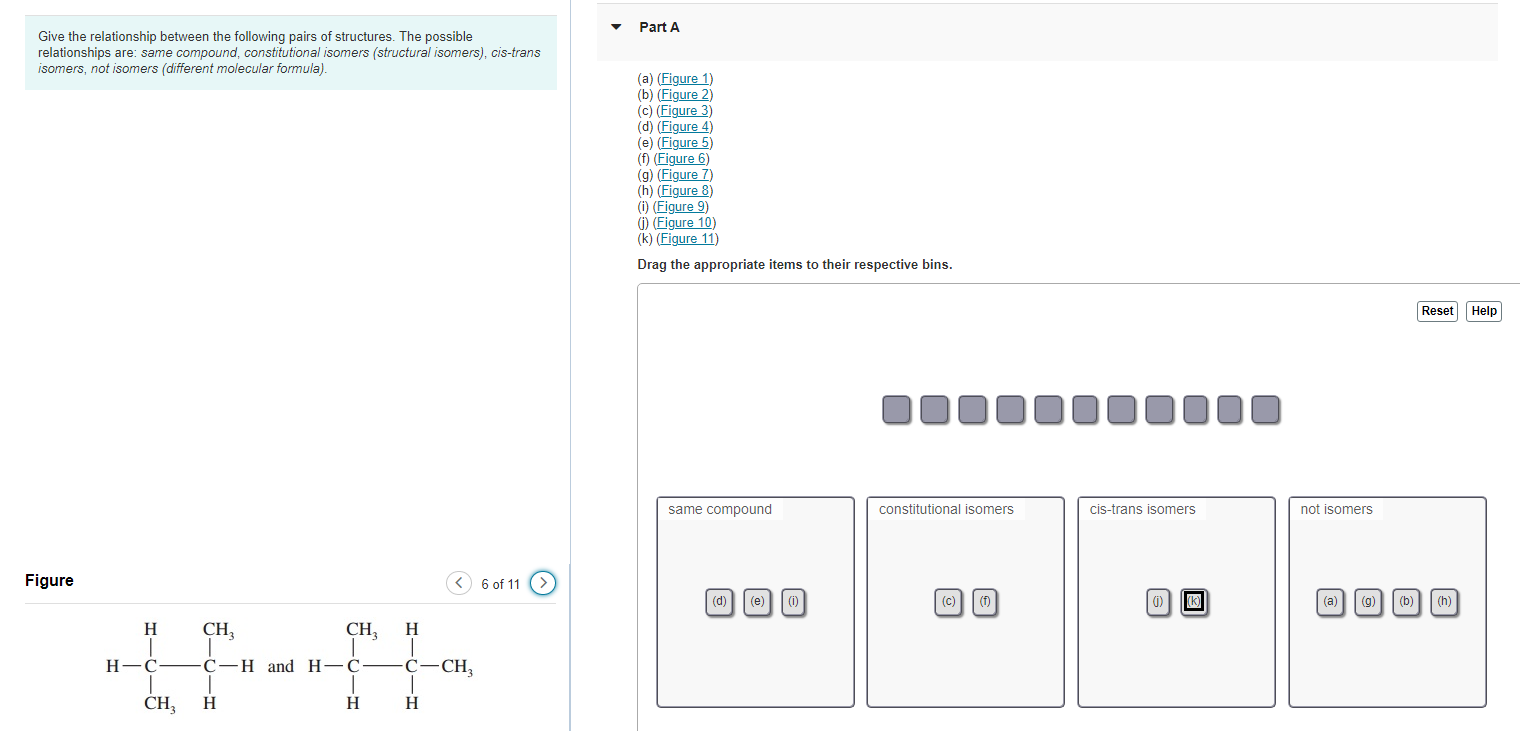Screen dimensions: 1520x731
Task: Select item (d) in same compound bin
Action: point(719,602)
